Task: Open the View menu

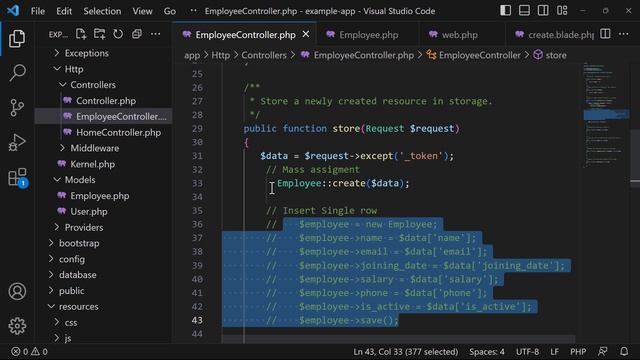Action: point(142,11)
